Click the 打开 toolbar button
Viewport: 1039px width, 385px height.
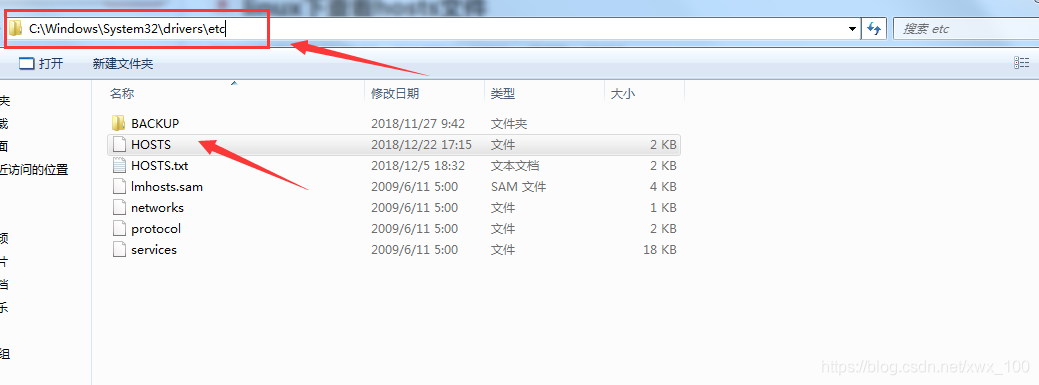pyautogui.click(x=41, y=64)
